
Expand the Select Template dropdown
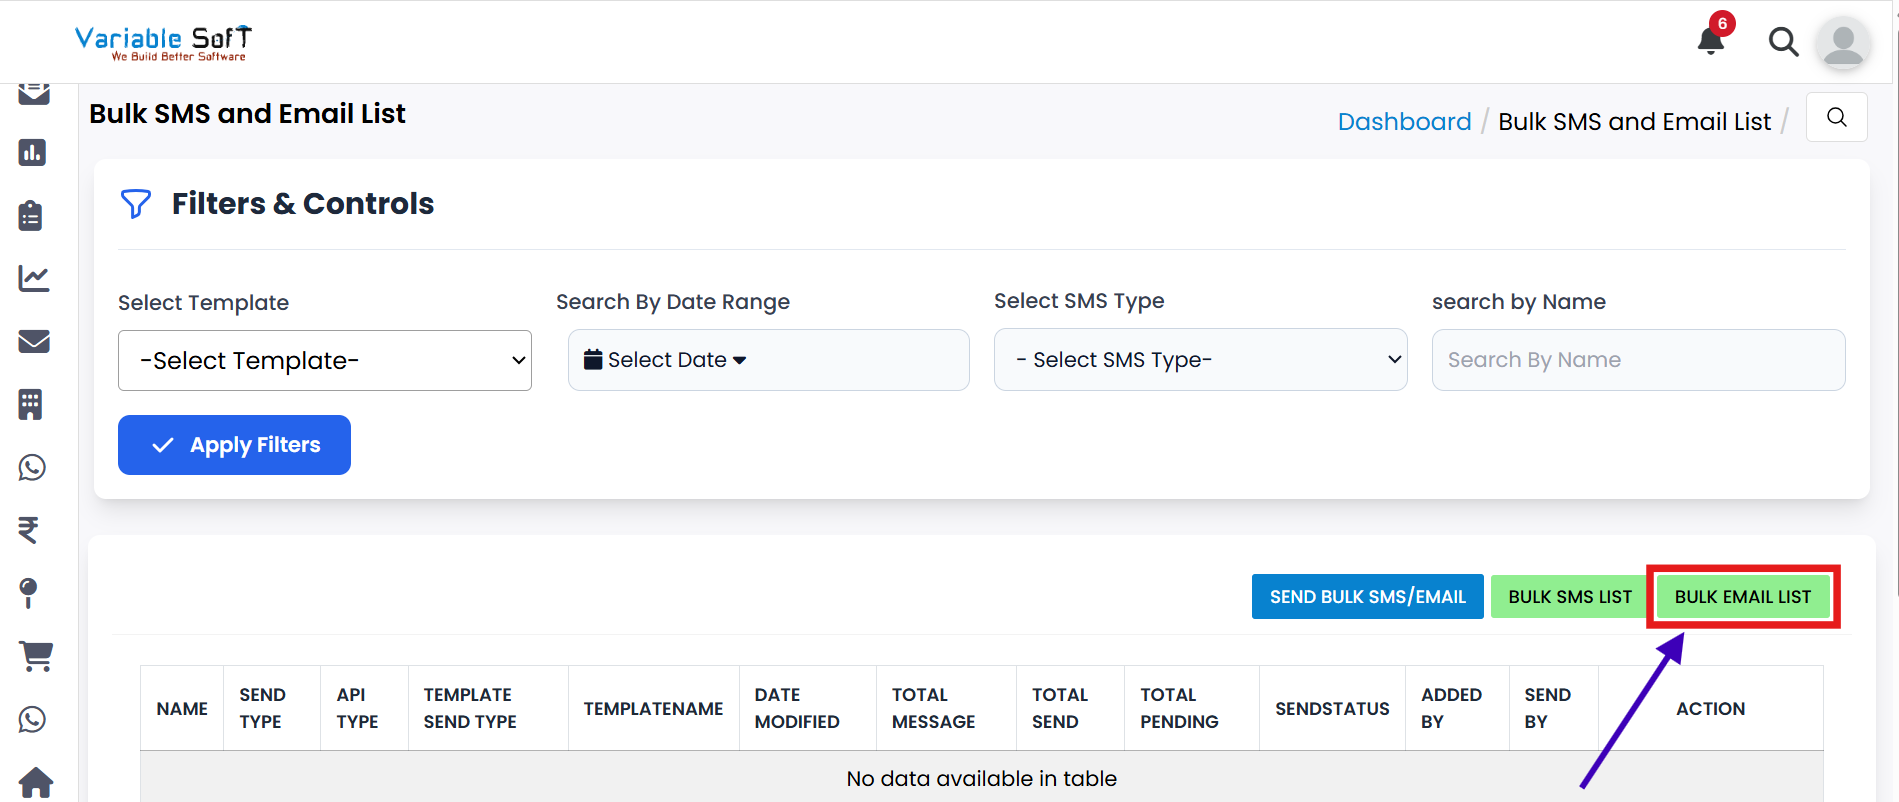(324, 361)
